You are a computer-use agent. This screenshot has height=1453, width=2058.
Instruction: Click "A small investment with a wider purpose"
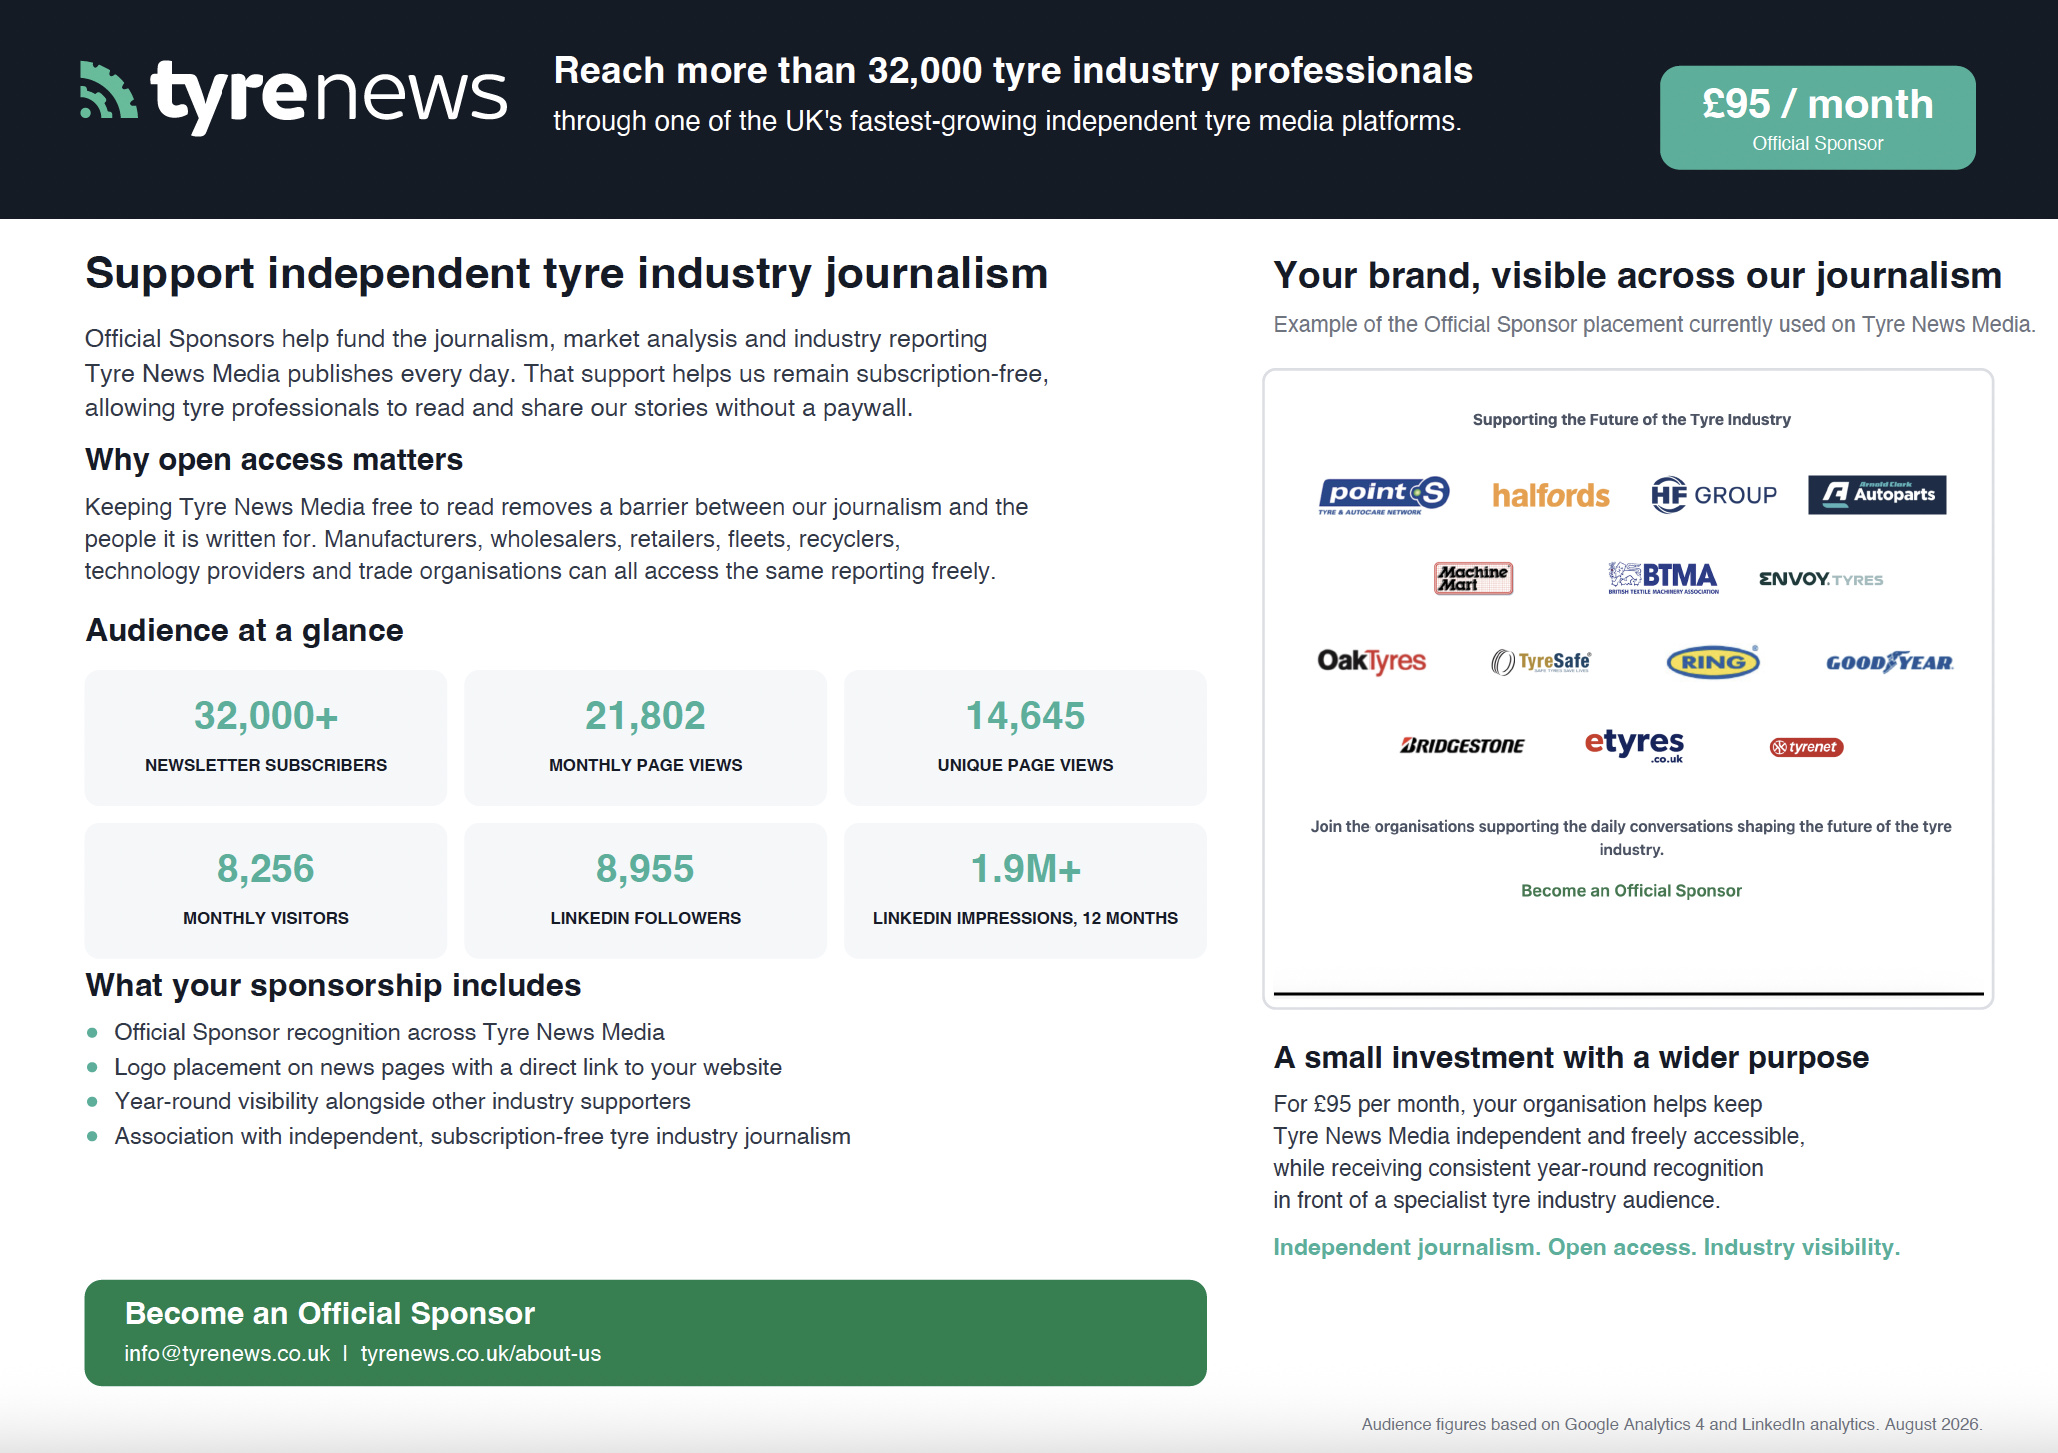coord(1571,1058)
